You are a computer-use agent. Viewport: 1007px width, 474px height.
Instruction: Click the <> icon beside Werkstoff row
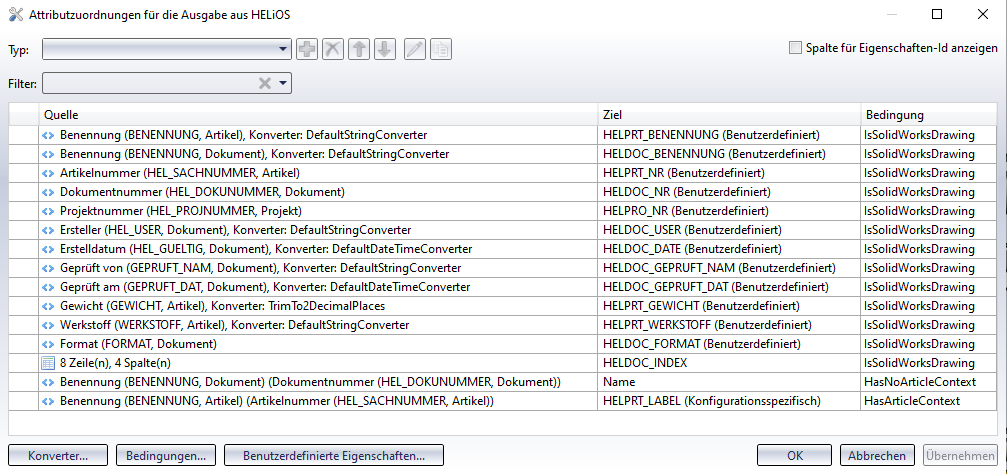[x=48, y=325]
